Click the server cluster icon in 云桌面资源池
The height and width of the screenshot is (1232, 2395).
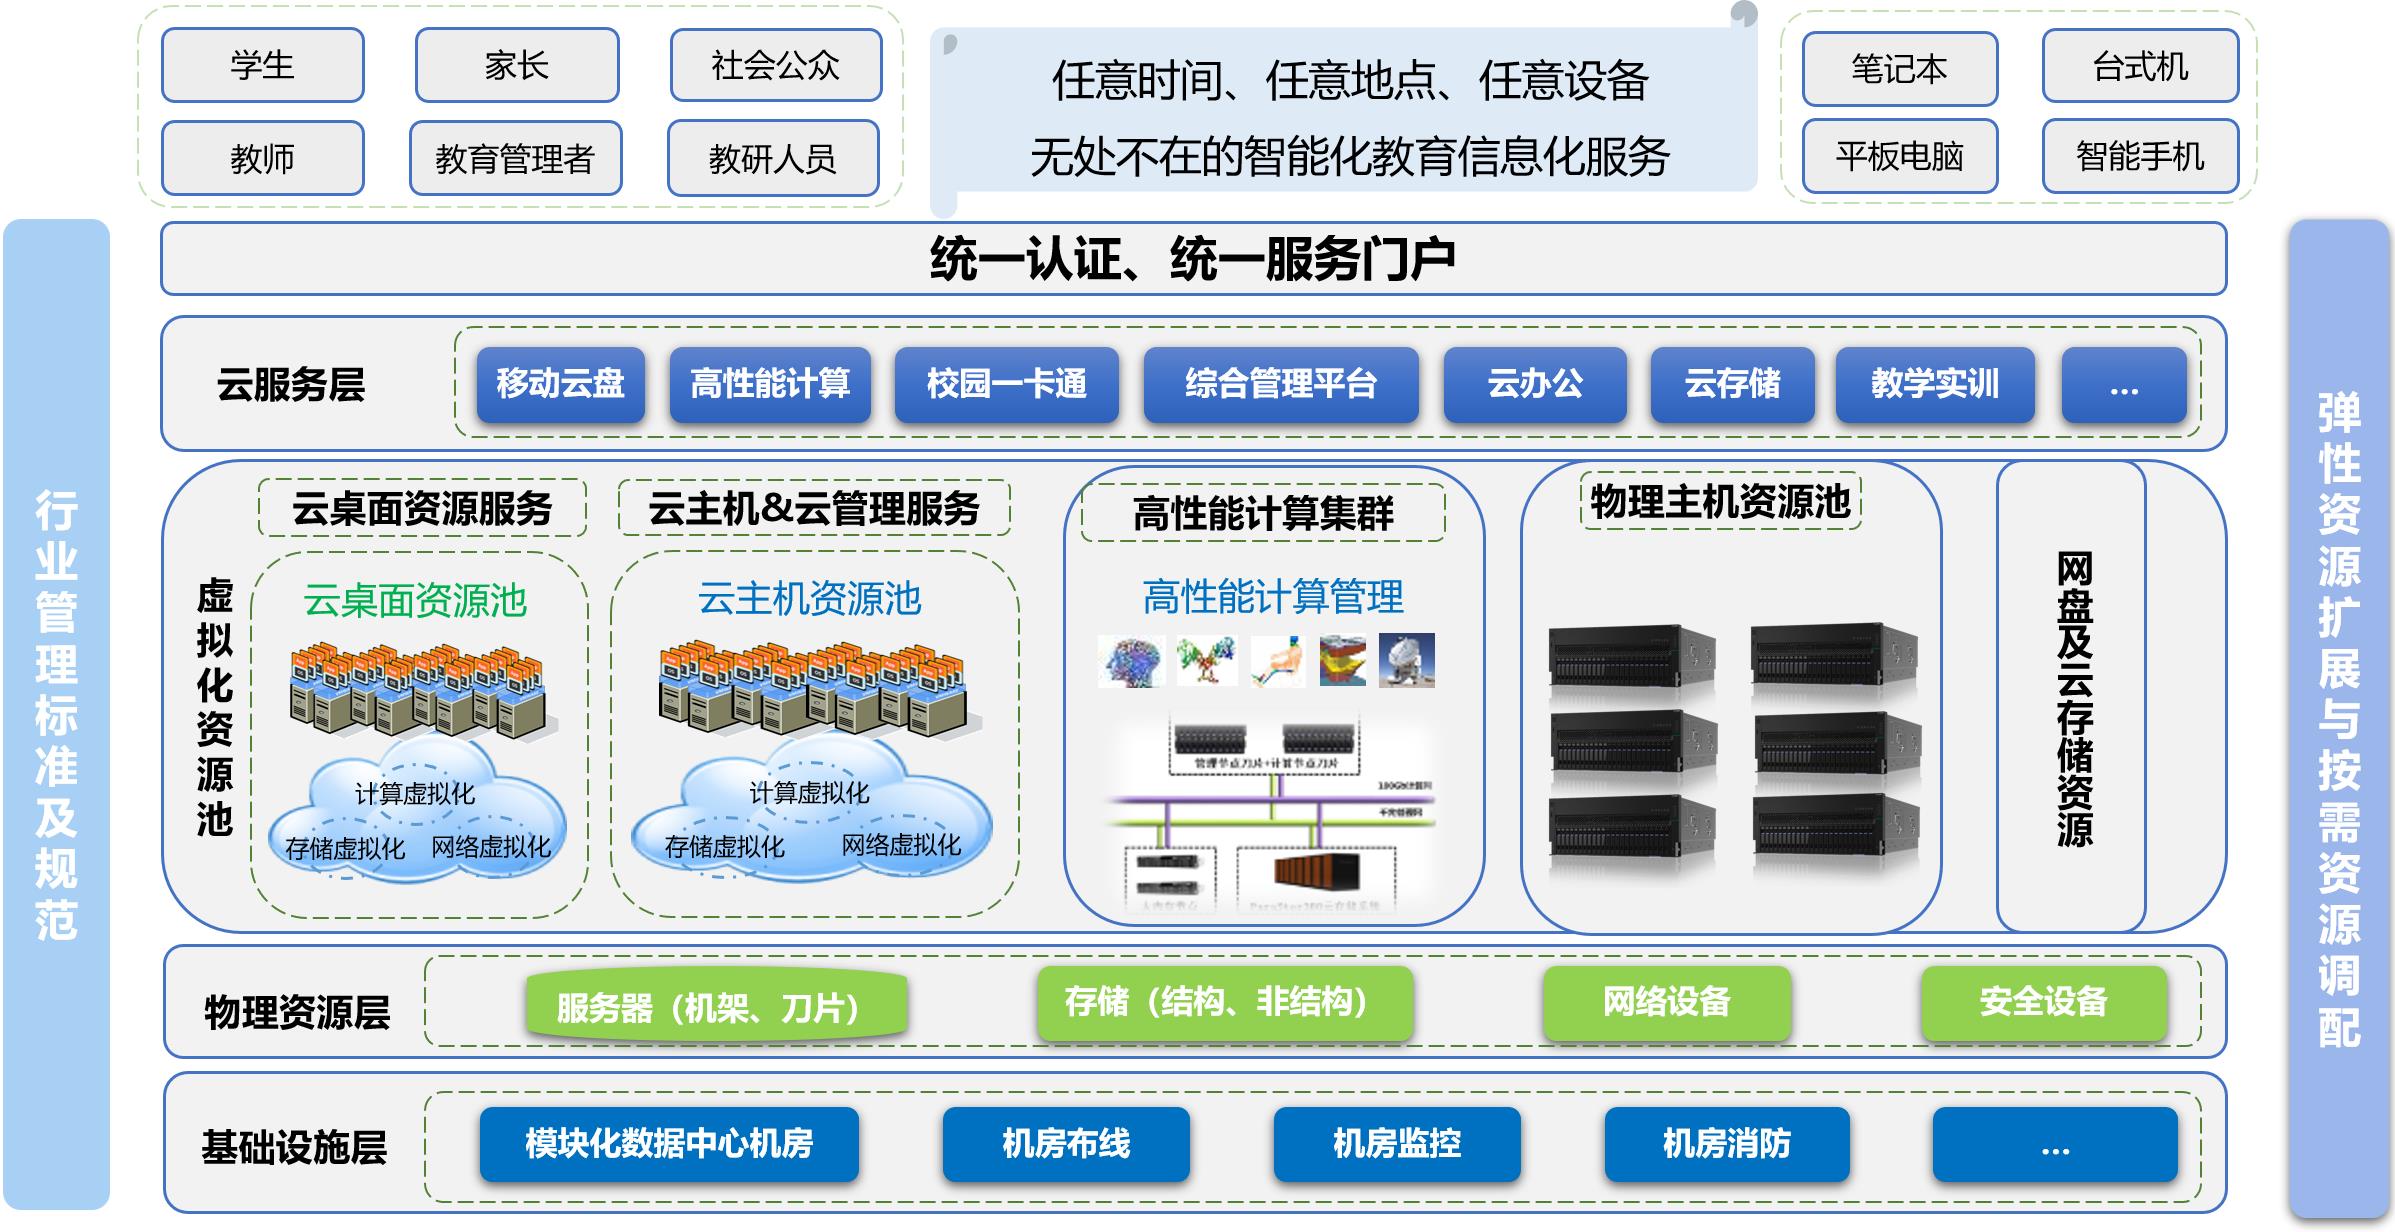click(x=419, y=691)
